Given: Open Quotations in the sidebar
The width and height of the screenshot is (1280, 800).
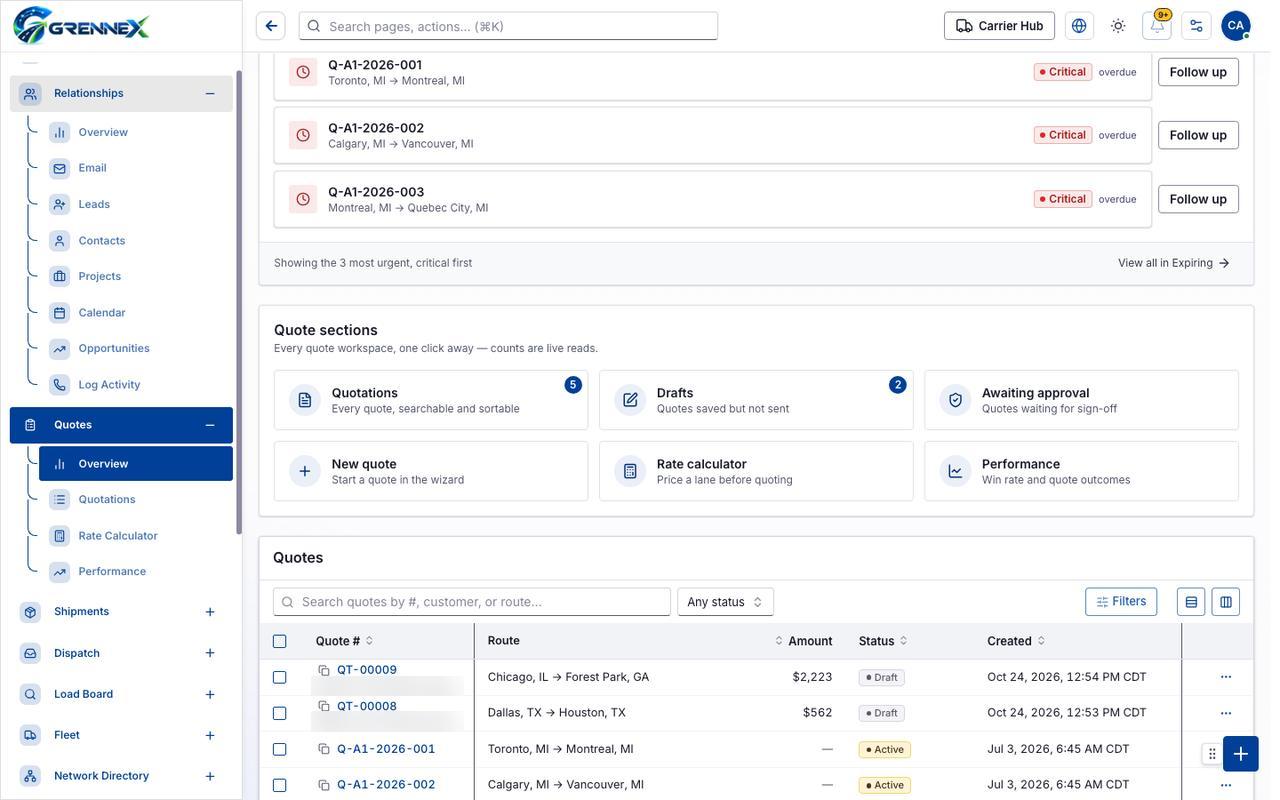Looking at the screenshot, I should 136,499.
